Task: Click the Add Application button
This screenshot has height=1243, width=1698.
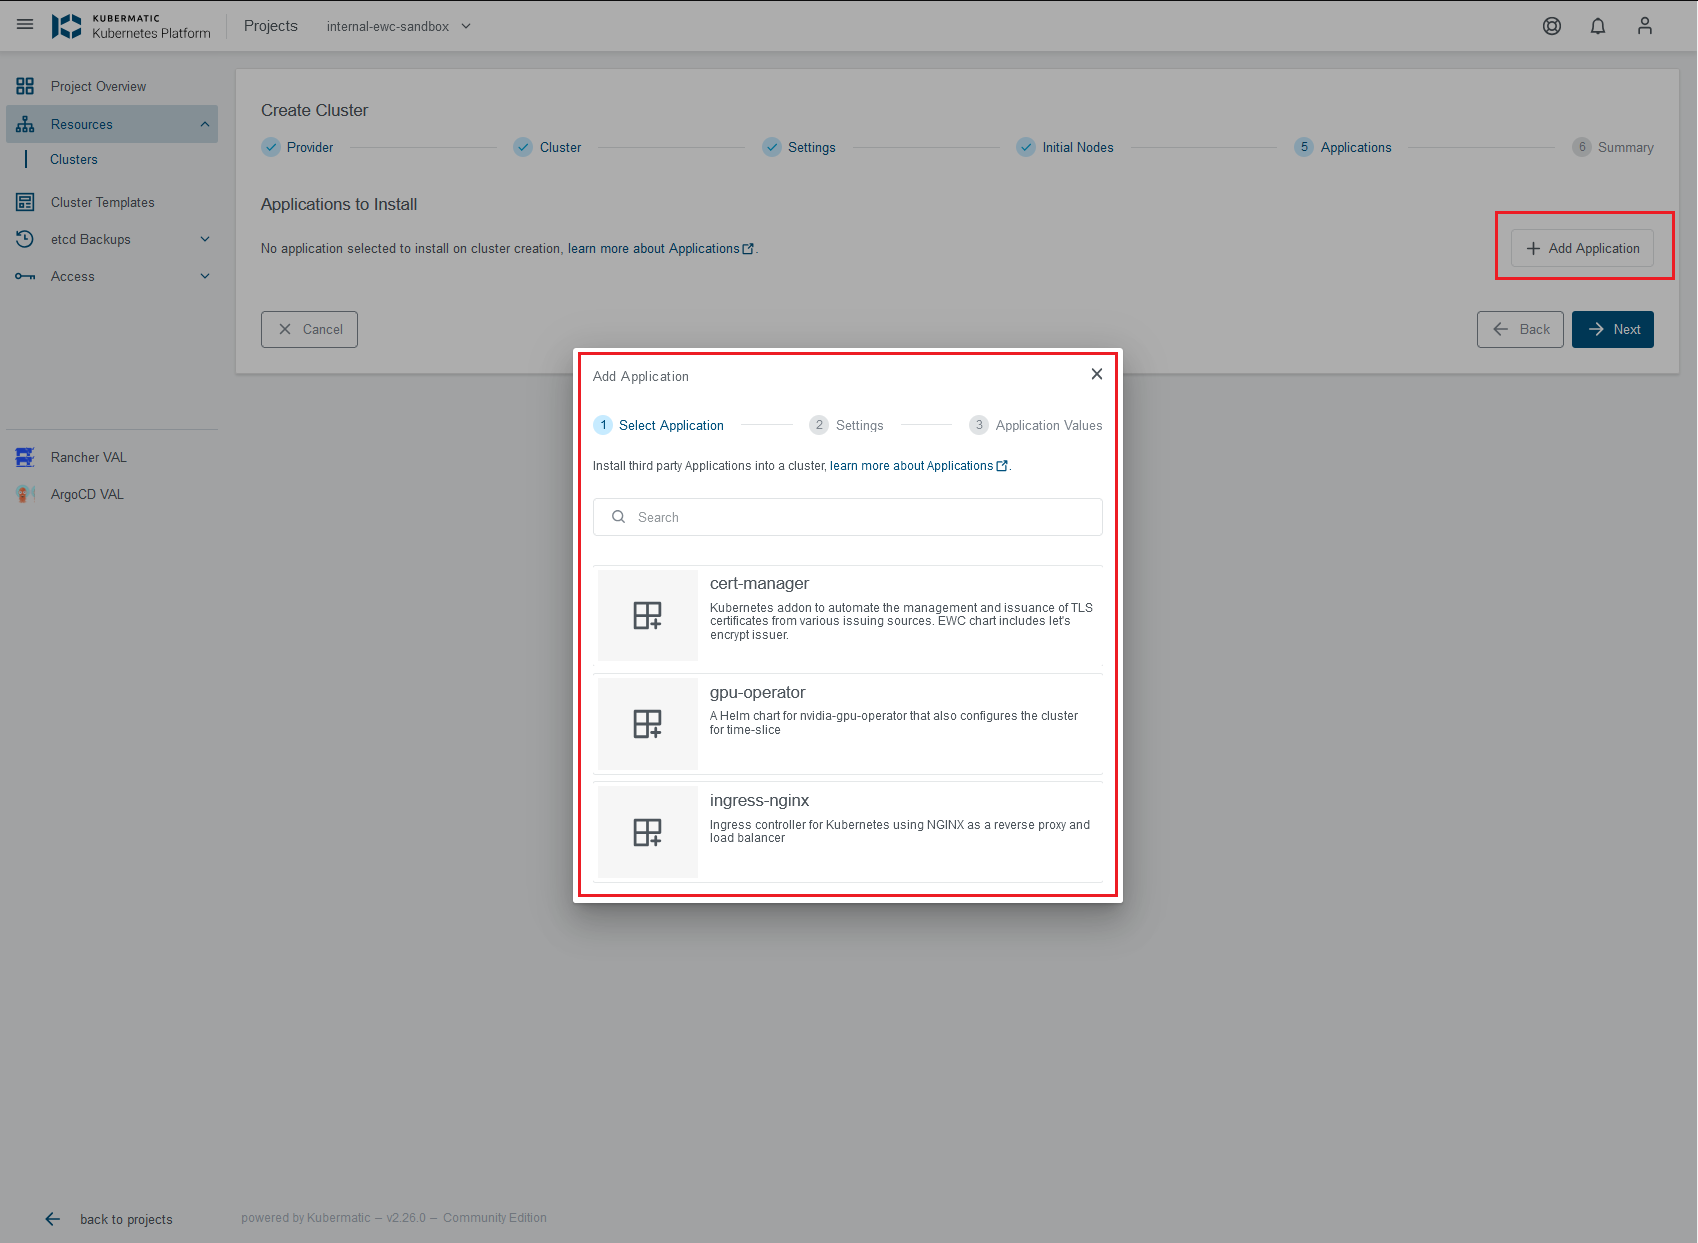Action: (x=1582, y=248)
